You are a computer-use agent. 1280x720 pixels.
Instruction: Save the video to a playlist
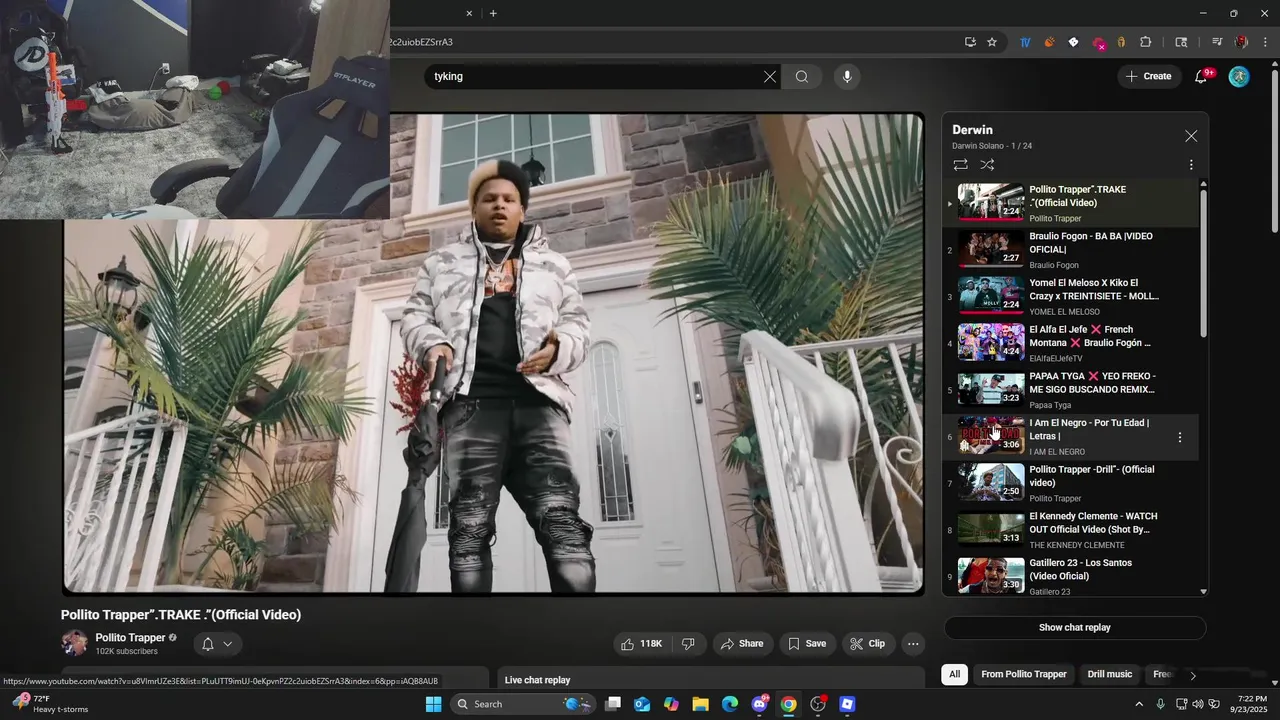coord(807,644)
